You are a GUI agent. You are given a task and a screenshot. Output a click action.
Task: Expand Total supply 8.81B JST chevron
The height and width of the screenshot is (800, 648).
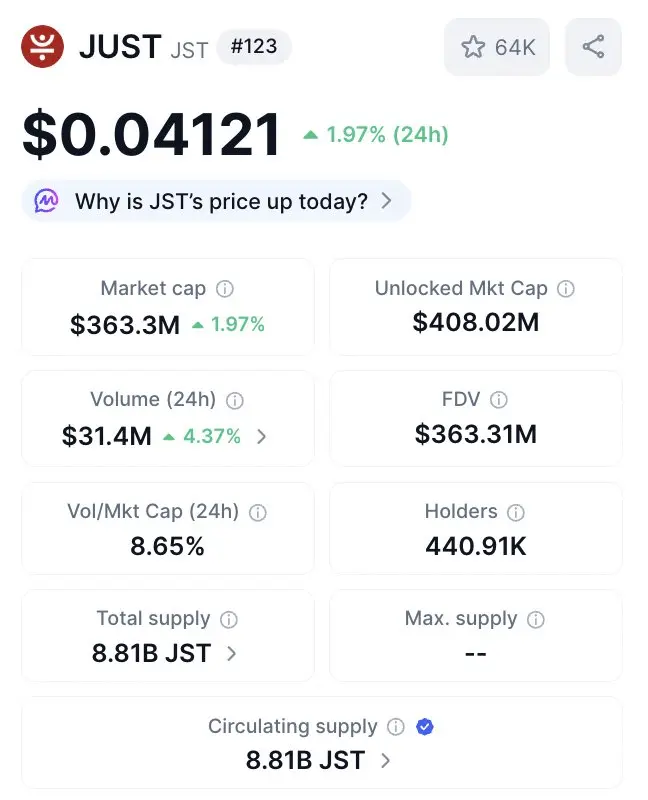(232, 654)
